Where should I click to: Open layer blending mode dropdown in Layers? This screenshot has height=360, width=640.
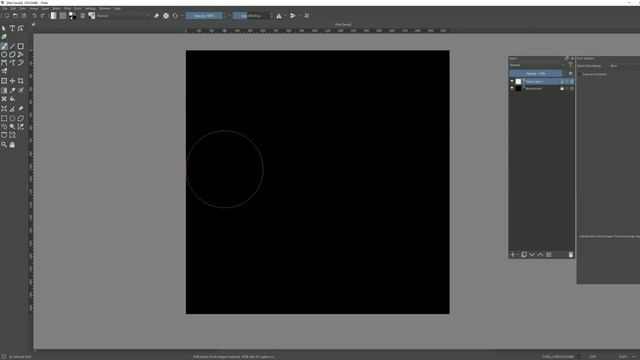pos(537,65)
